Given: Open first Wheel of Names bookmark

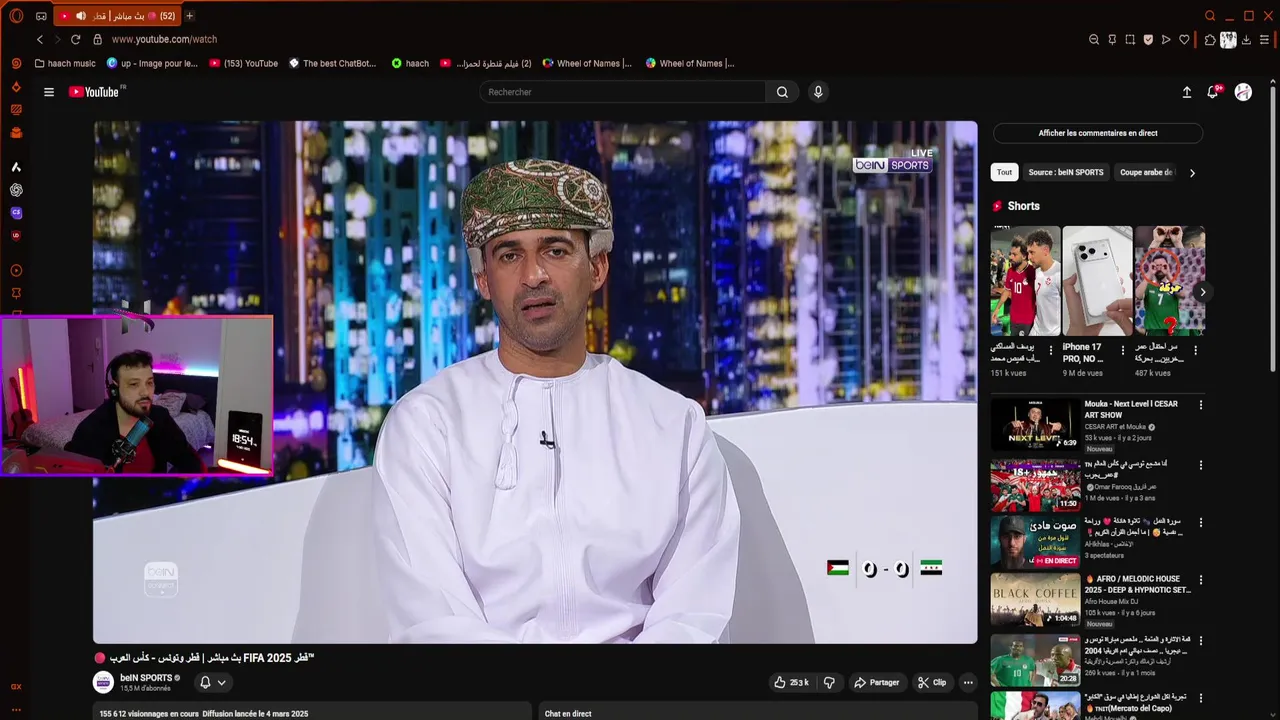Looking at the screenshot, I should 587,63.
